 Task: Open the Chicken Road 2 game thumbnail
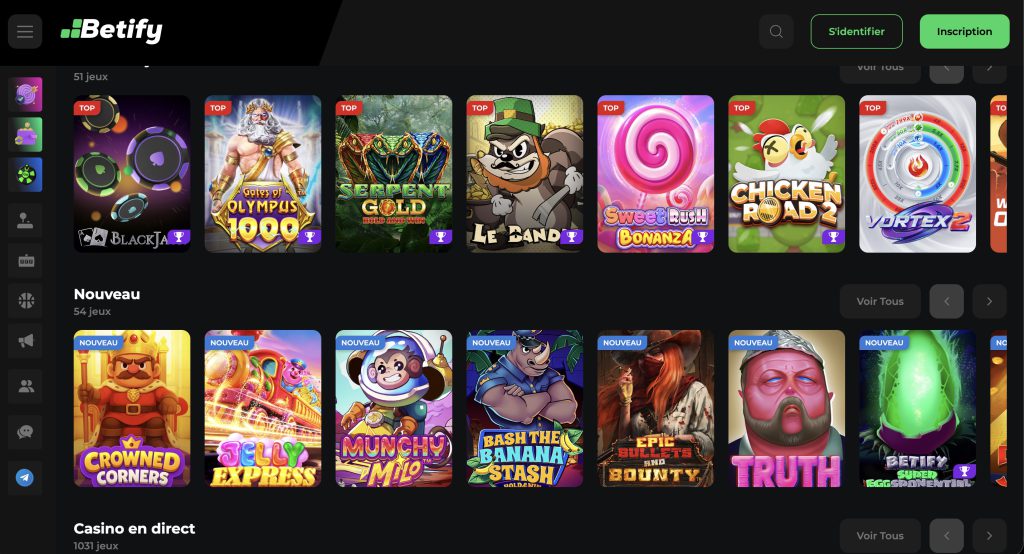786,174
